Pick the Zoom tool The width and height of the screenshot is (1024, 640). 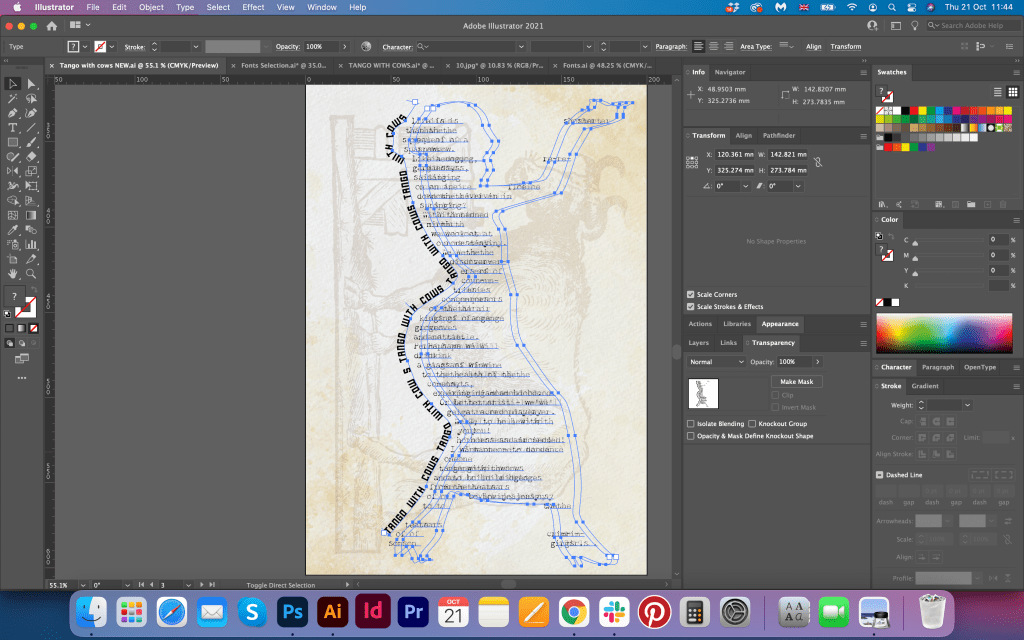pyautogui.click(x=31, y=273)
